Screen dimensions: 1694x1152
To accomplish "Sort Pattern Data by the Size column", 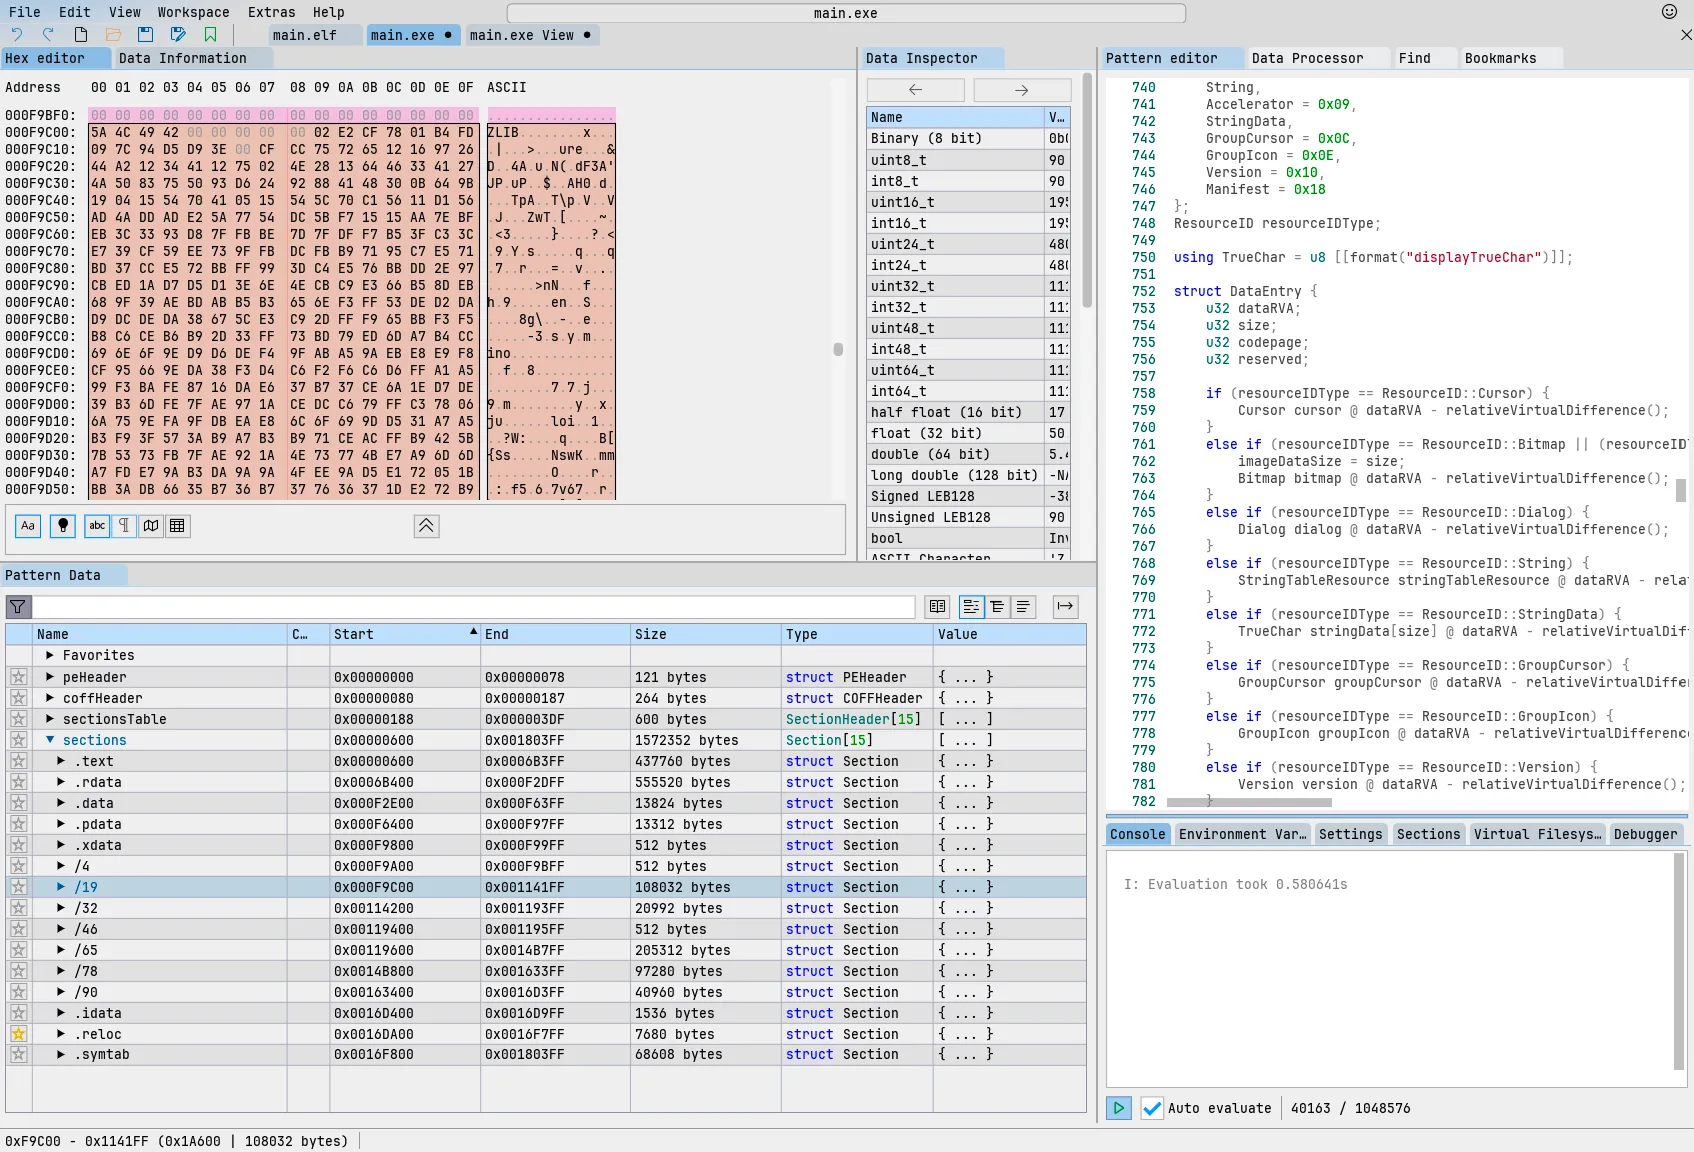I will 705,634.
